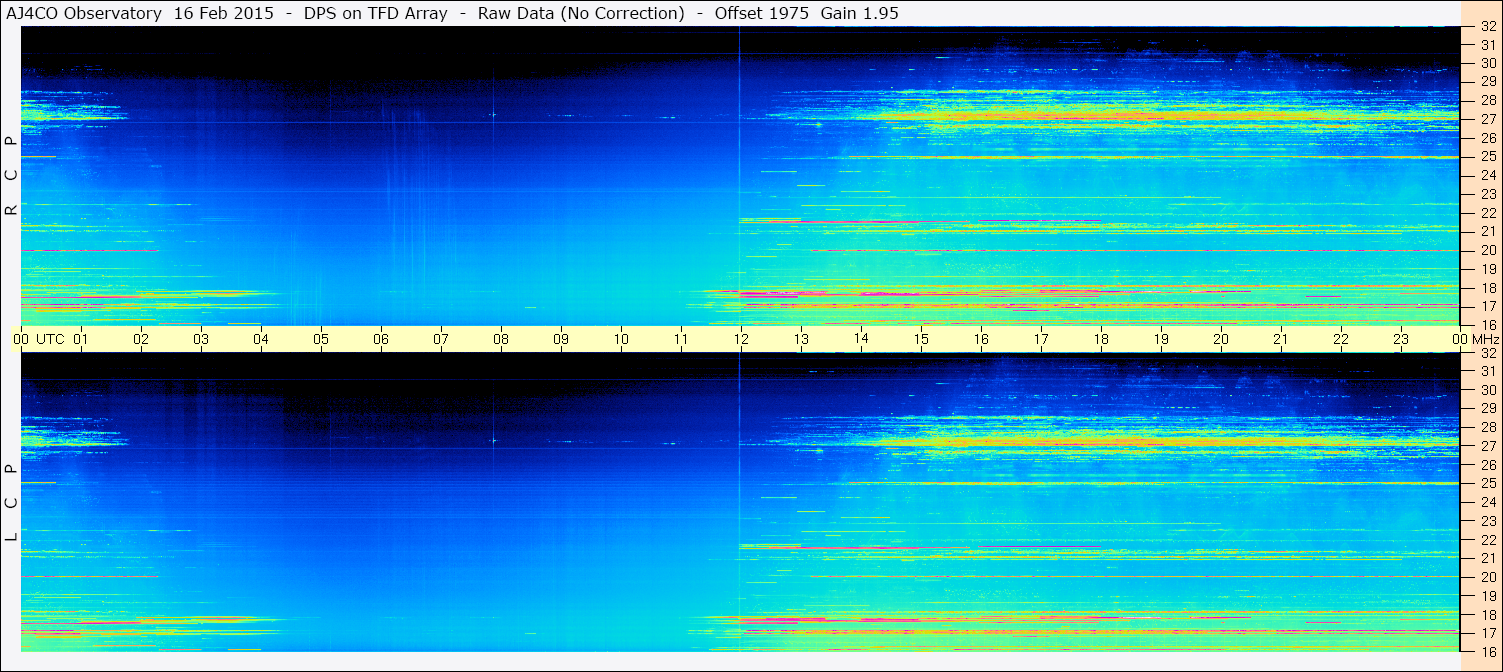Select the 06 hour marker on time axis
Screen dimensions: 1503x672
pyautogui.click(x=381, y=339)
